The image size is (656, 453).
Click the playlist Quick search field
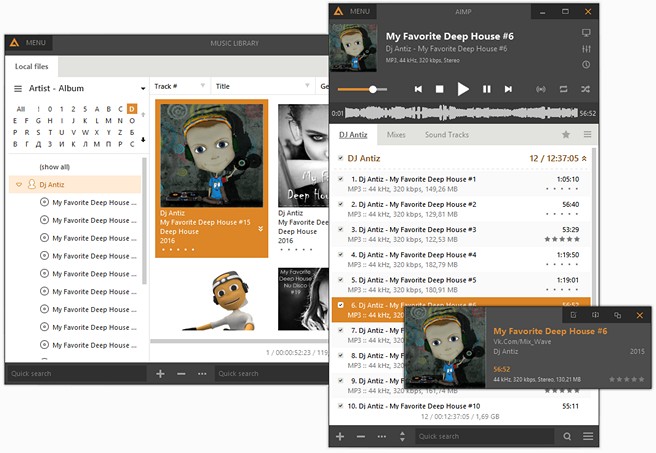coord(484,436)
